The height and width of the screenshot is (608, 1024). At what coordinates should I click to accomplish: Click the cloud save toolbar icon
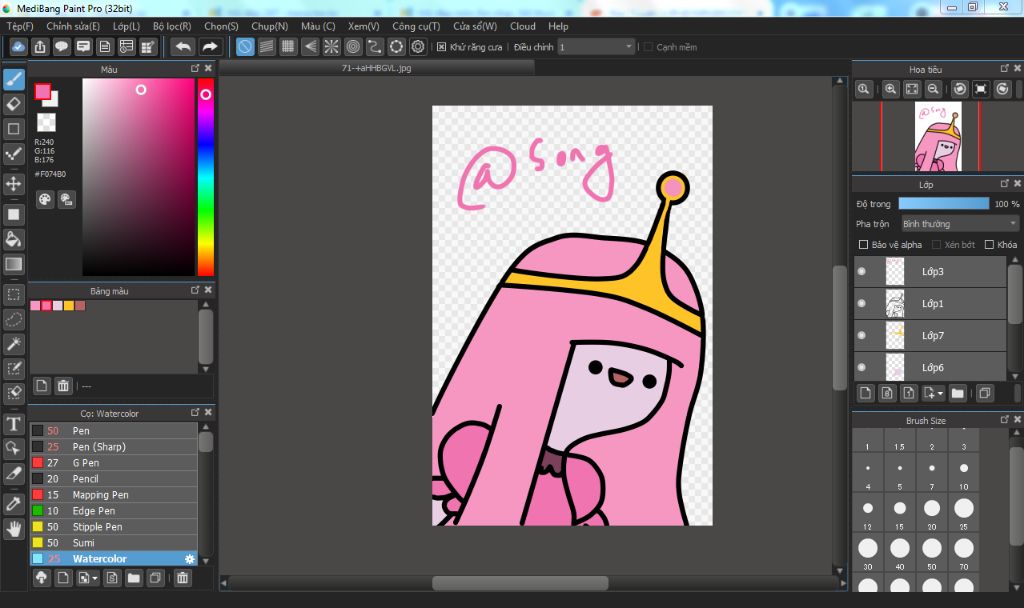coord(18,47)
